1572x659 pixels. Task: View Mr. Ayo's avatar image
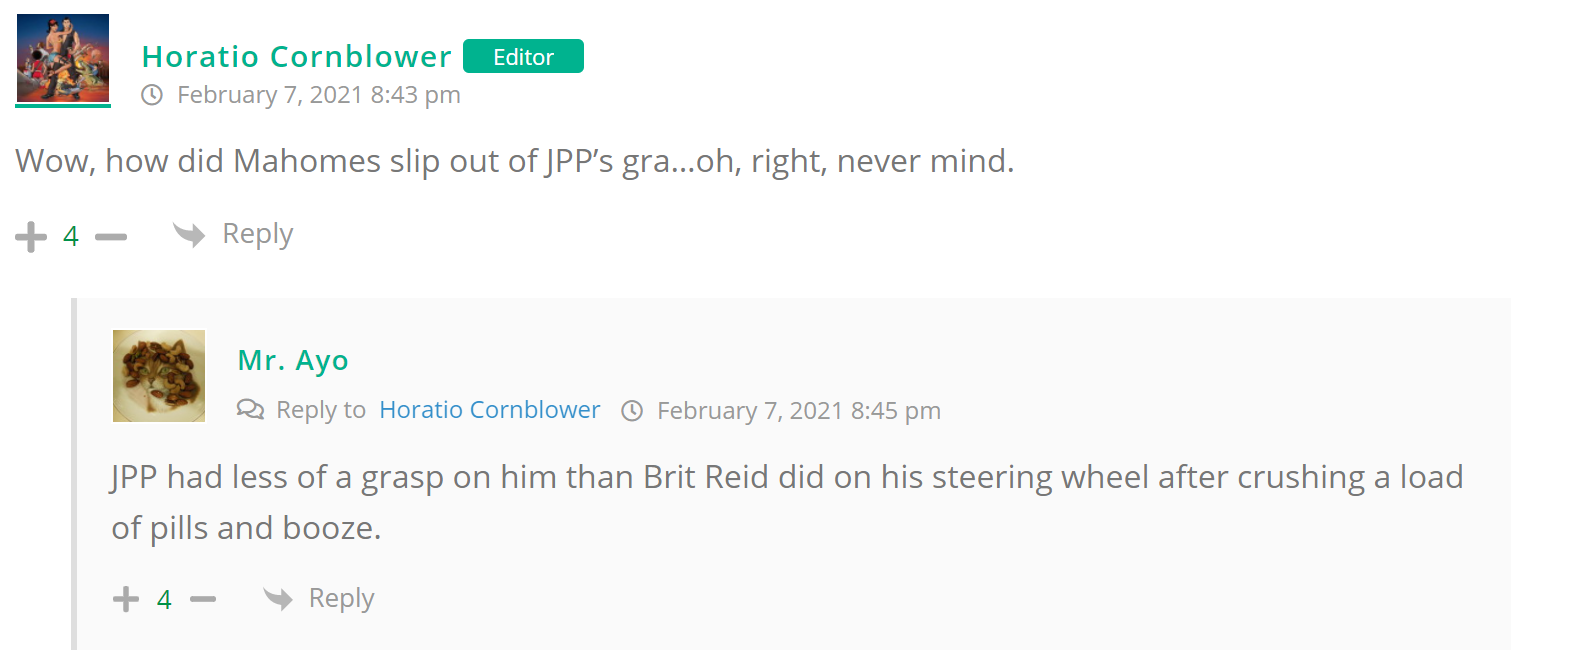pos(159,376)
